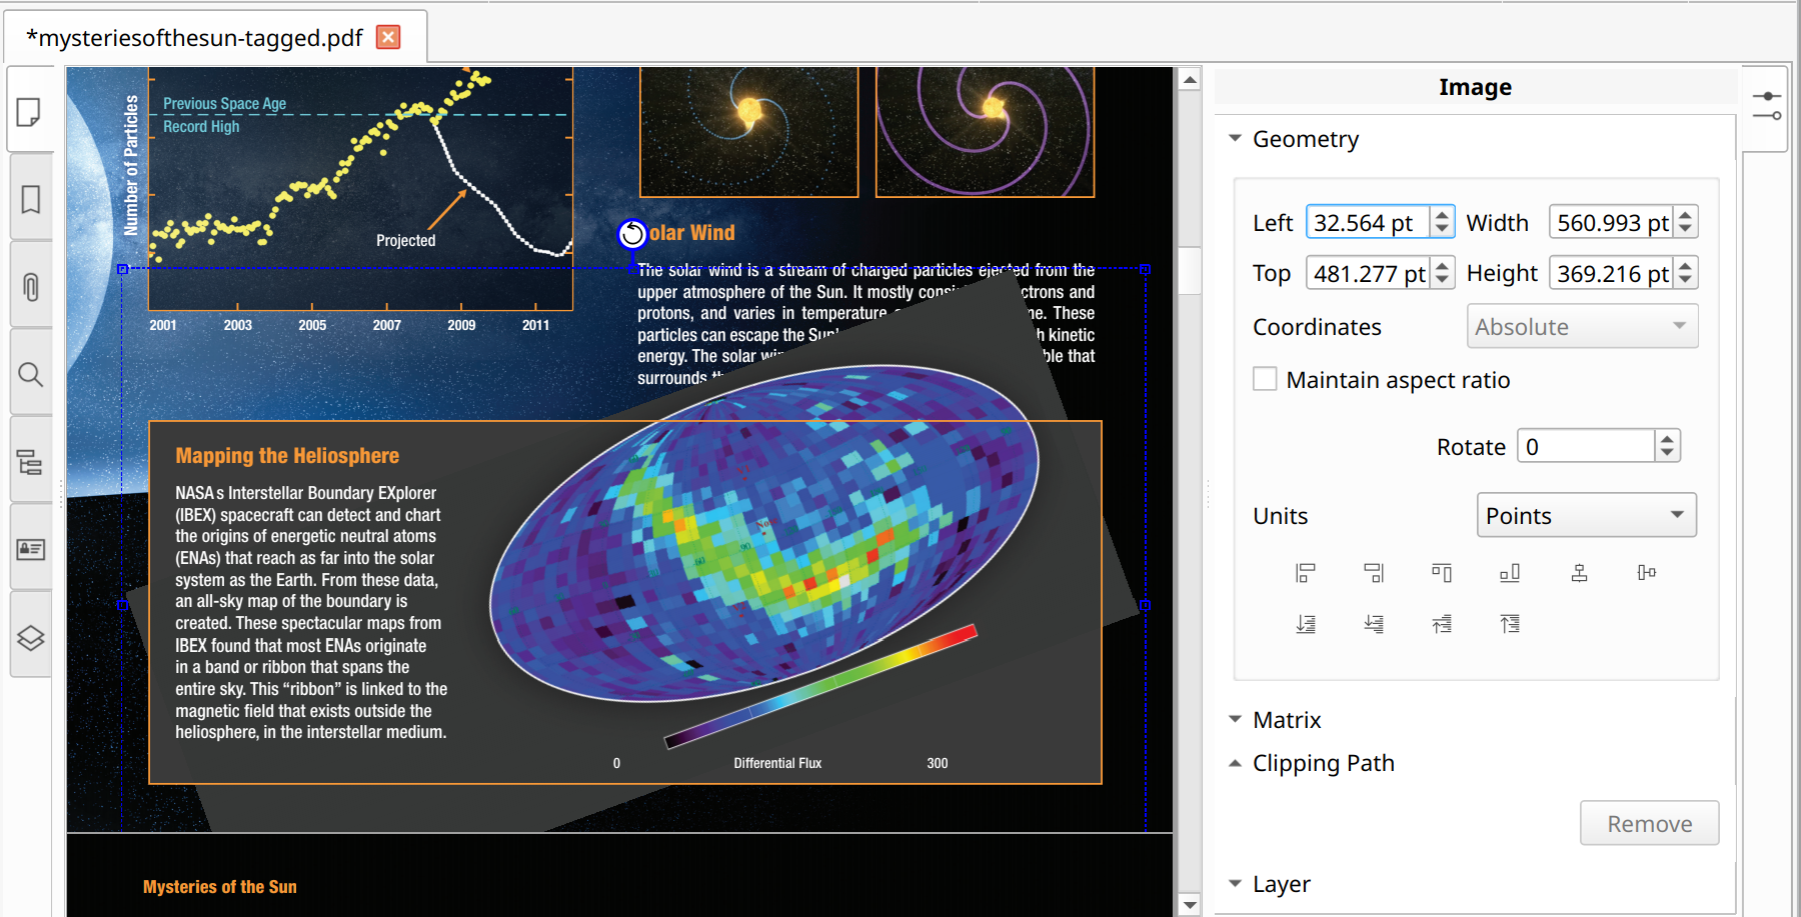
Task: Center objects on the vertical axis
Action: [x=1579, y=573]
